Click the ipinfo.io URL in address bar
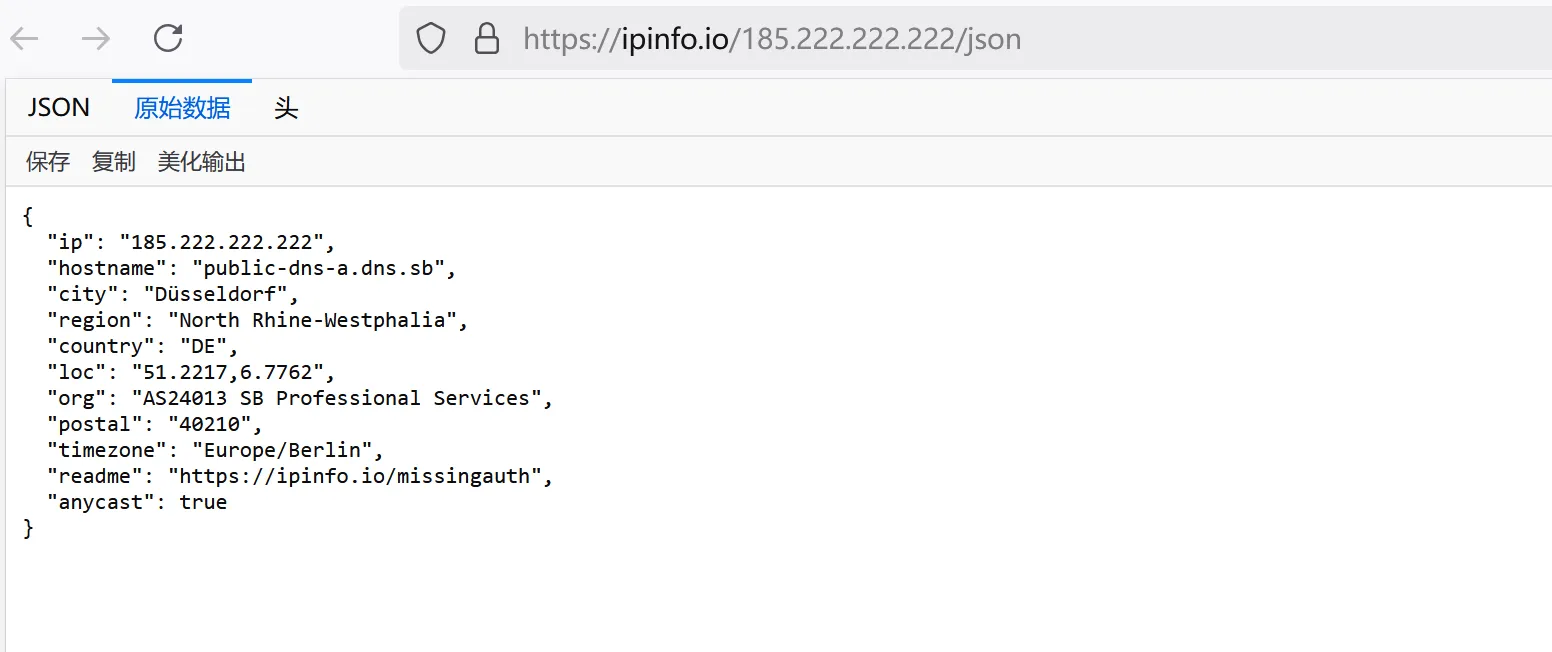The height and width of the screenshot is (652, 1552). pyautogui.click(x=772, y=39)
